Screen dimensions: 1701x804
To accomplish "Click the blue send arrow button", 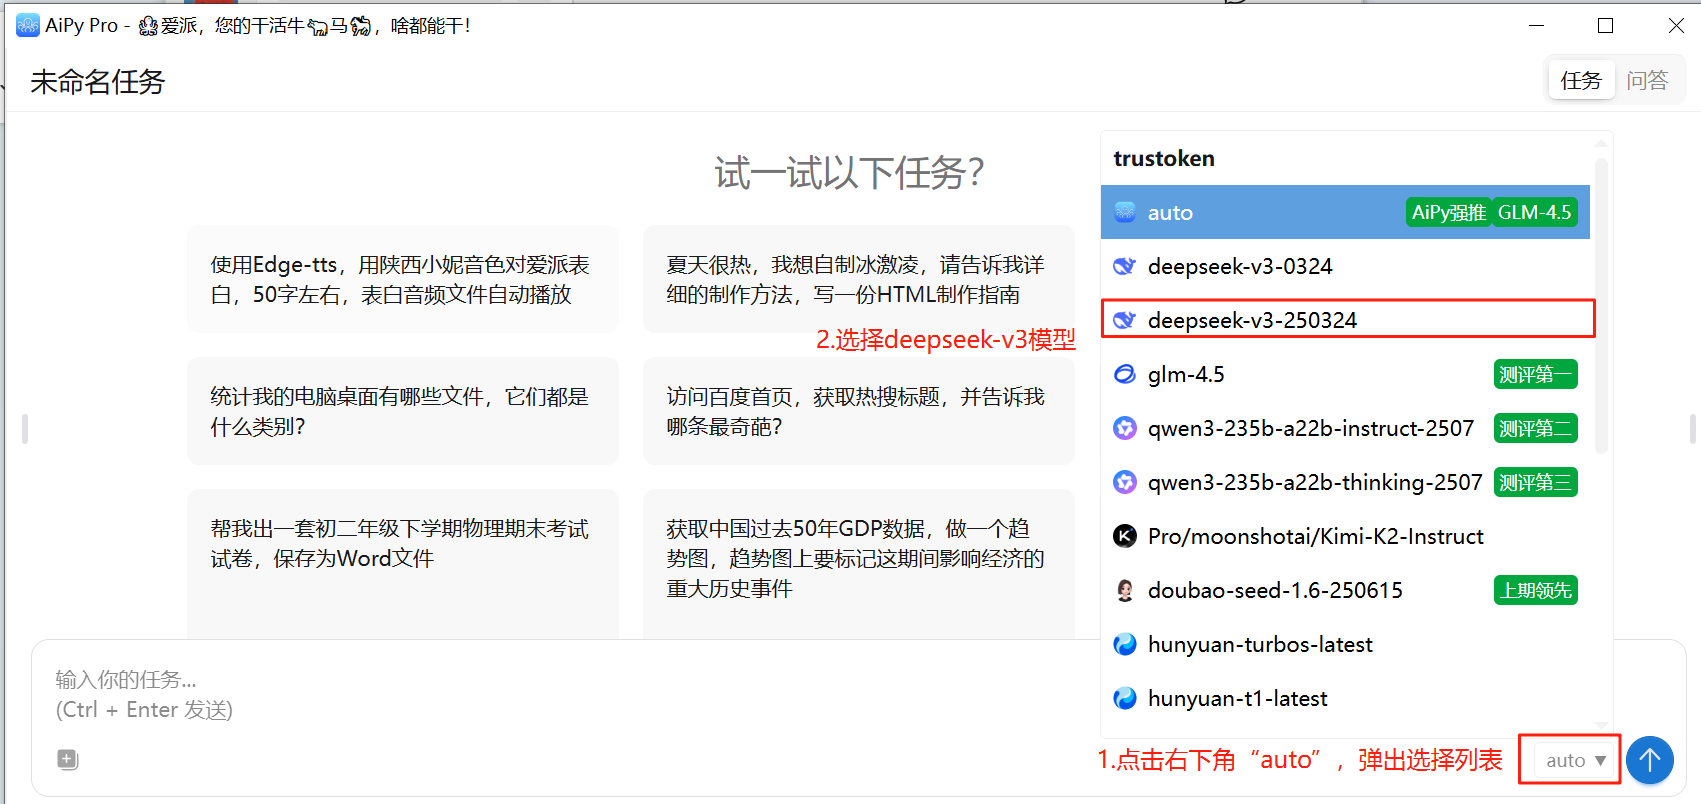I will tap(1650, 760).
